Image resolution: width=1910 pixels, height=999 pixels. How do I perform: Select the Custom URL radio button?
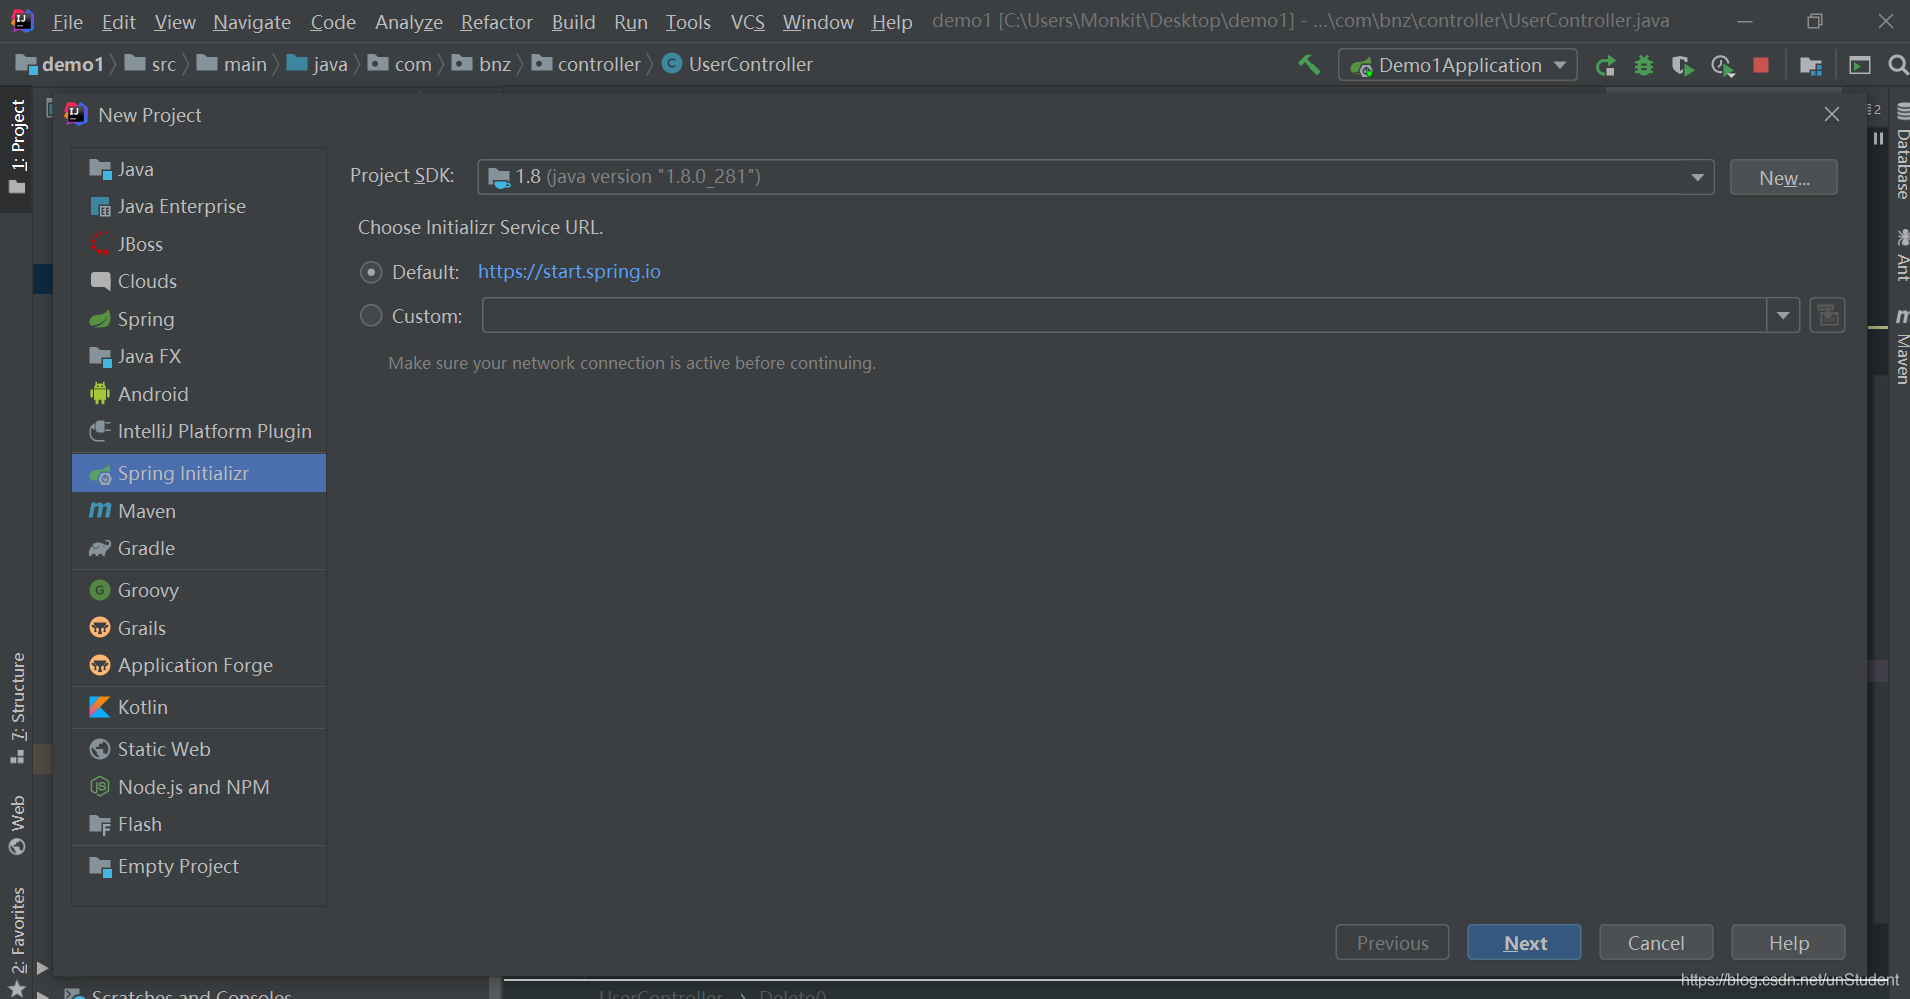(371, 316)
